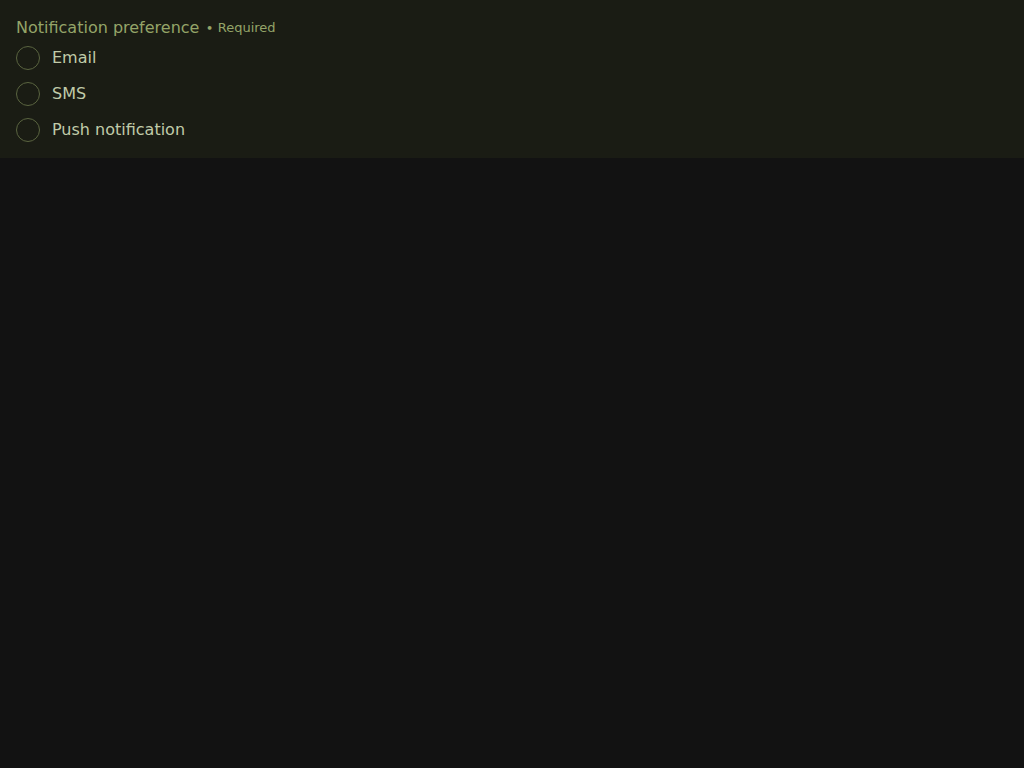Enable text message (SMS) notifications option
1024x768 pixels.
[28, 94]
